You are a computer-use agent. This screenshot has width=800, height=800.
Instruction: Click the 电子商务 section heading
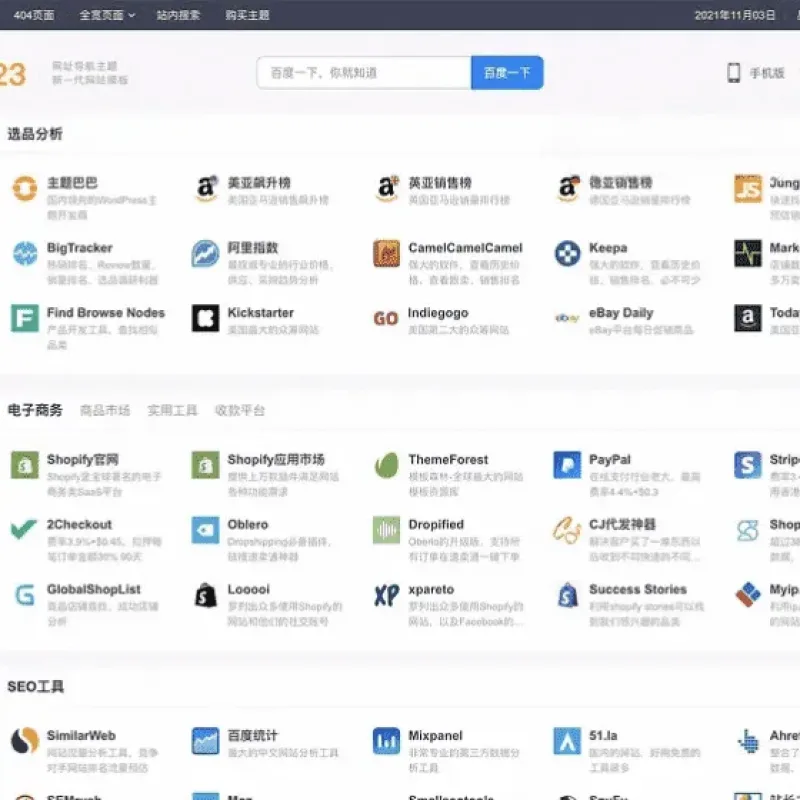(35, 410)
